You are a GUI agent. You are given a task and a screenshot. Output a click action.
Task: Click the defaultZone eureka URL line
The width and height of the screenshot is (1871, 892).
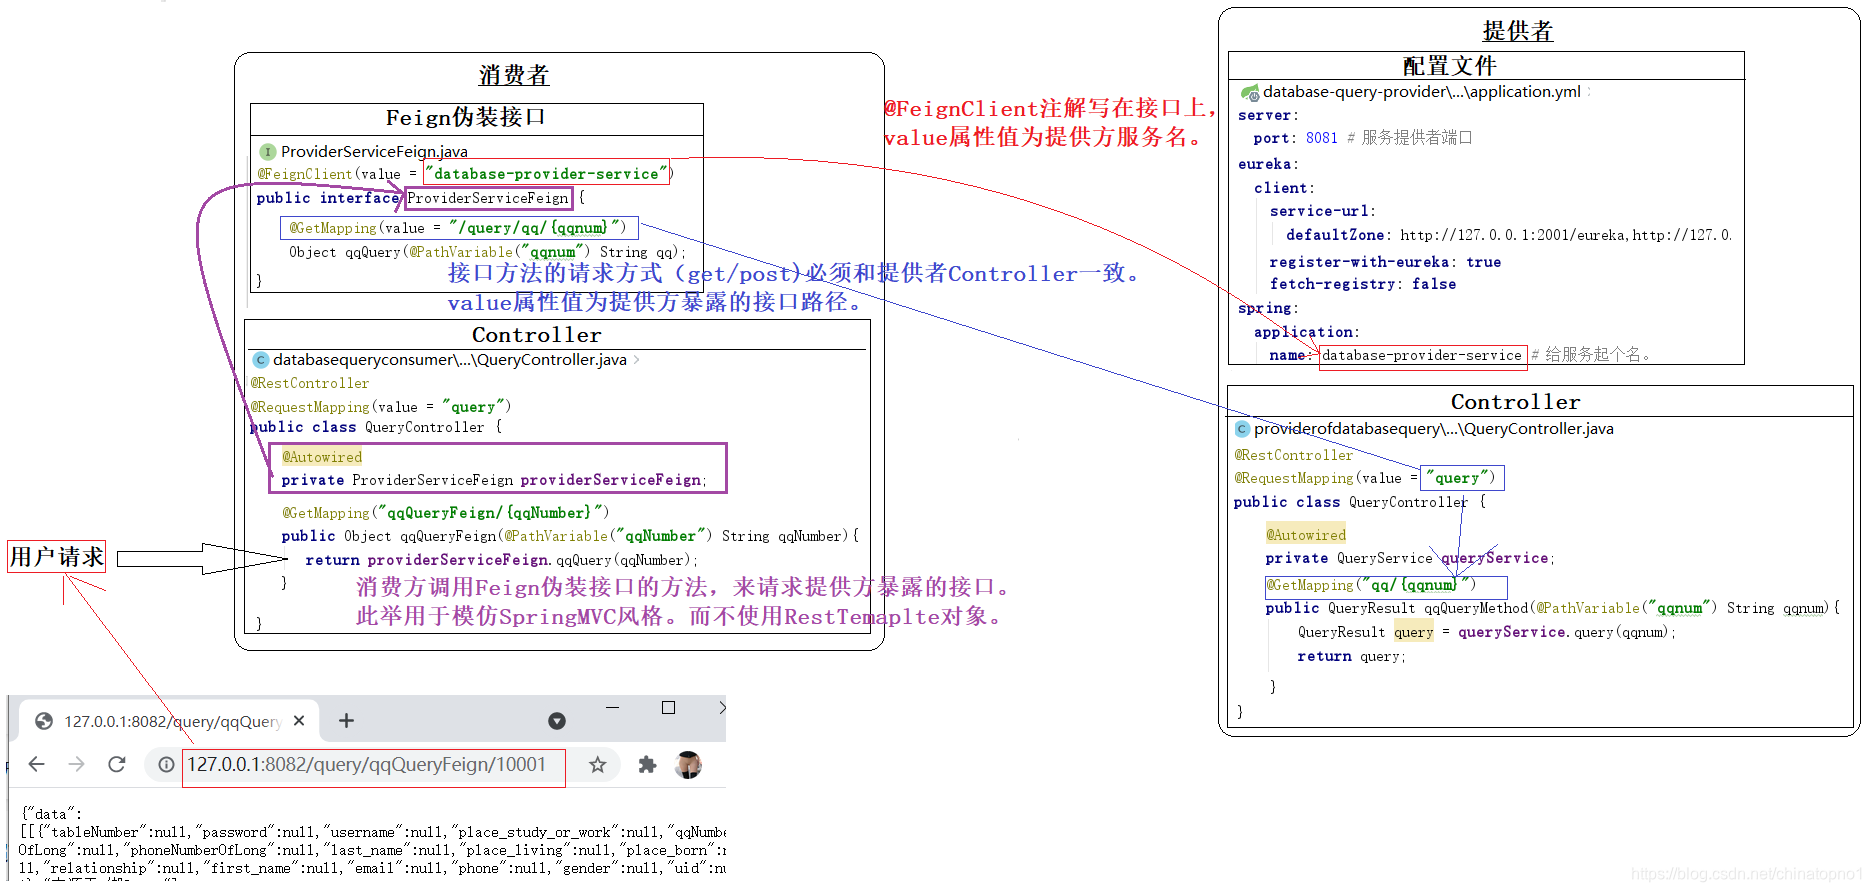click(x=1509, y=236)
